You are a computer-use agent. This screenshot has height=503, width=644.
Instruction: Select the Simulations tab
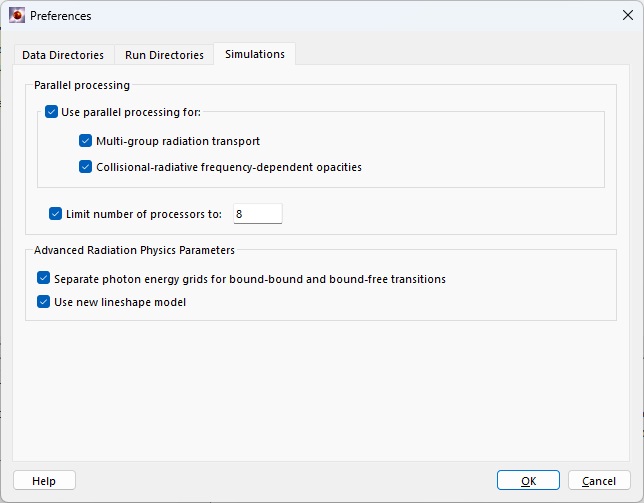254,54
